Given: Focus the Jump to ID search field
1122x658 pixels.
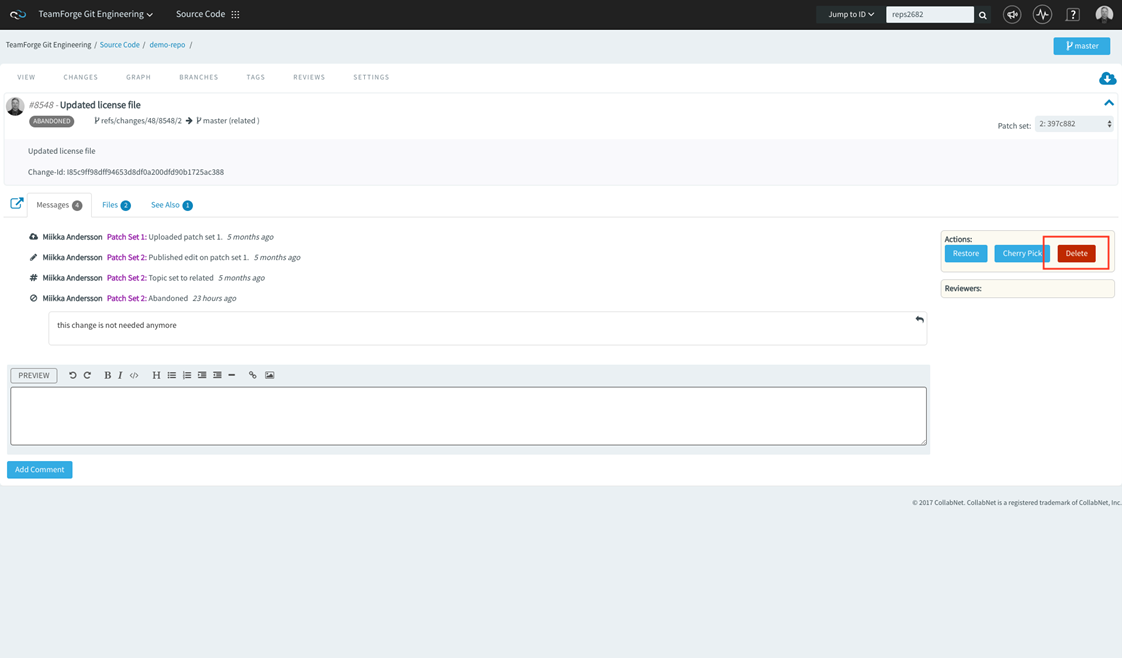Looking at the screenshot, I should [x=930, y=14].
